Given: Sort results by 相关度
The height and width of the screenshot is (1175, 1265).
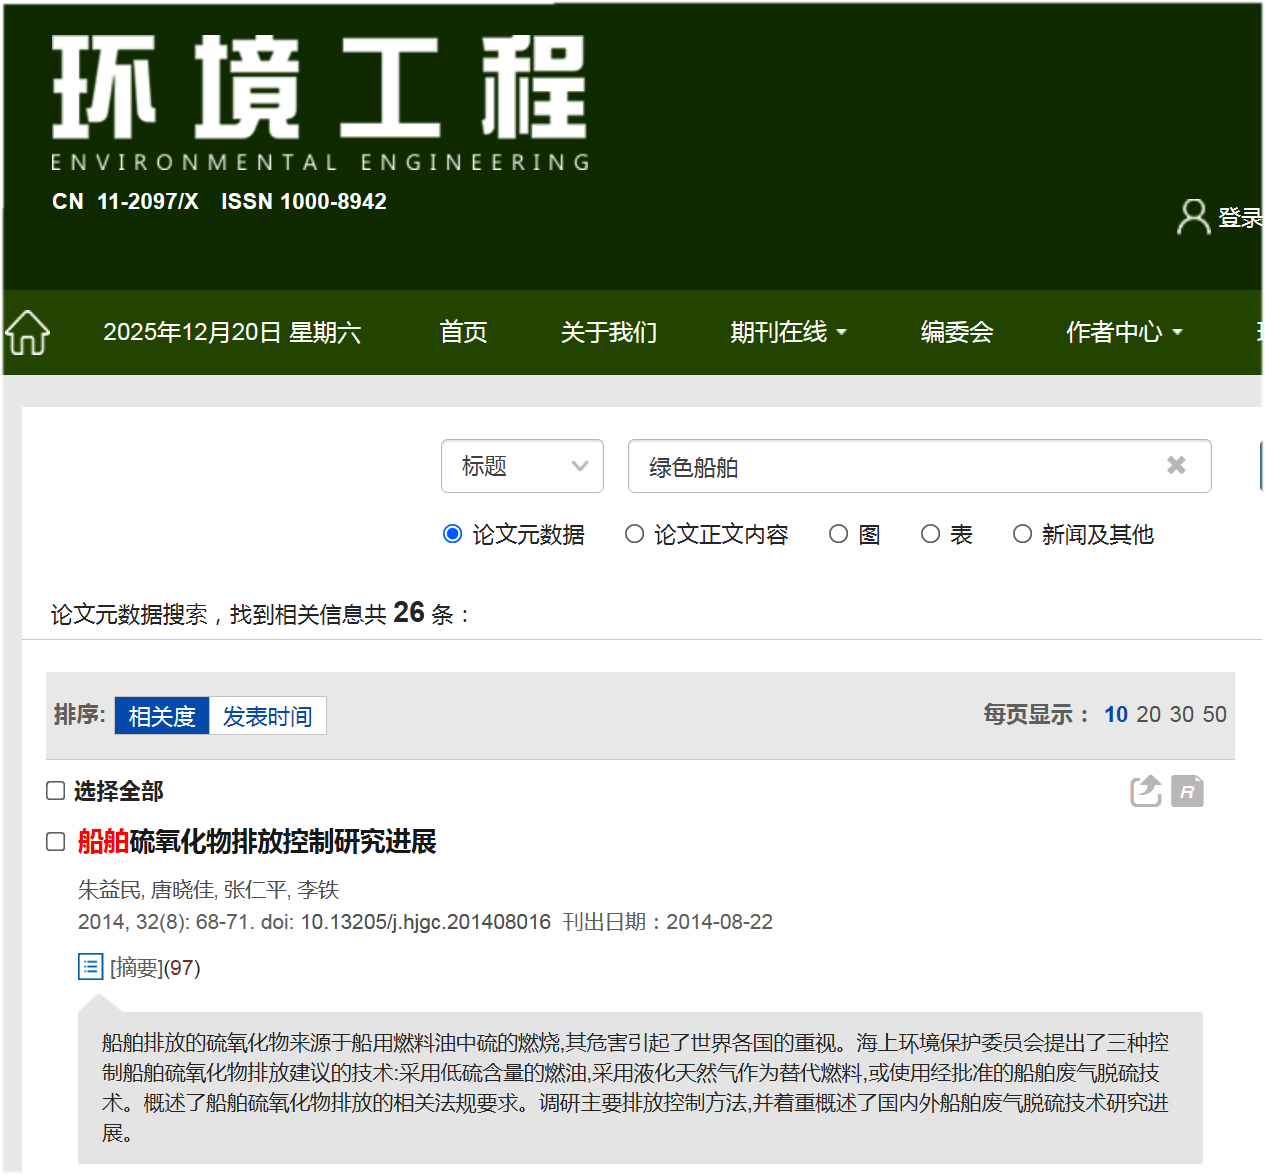Looking at the screenshot, I should 162,716.
